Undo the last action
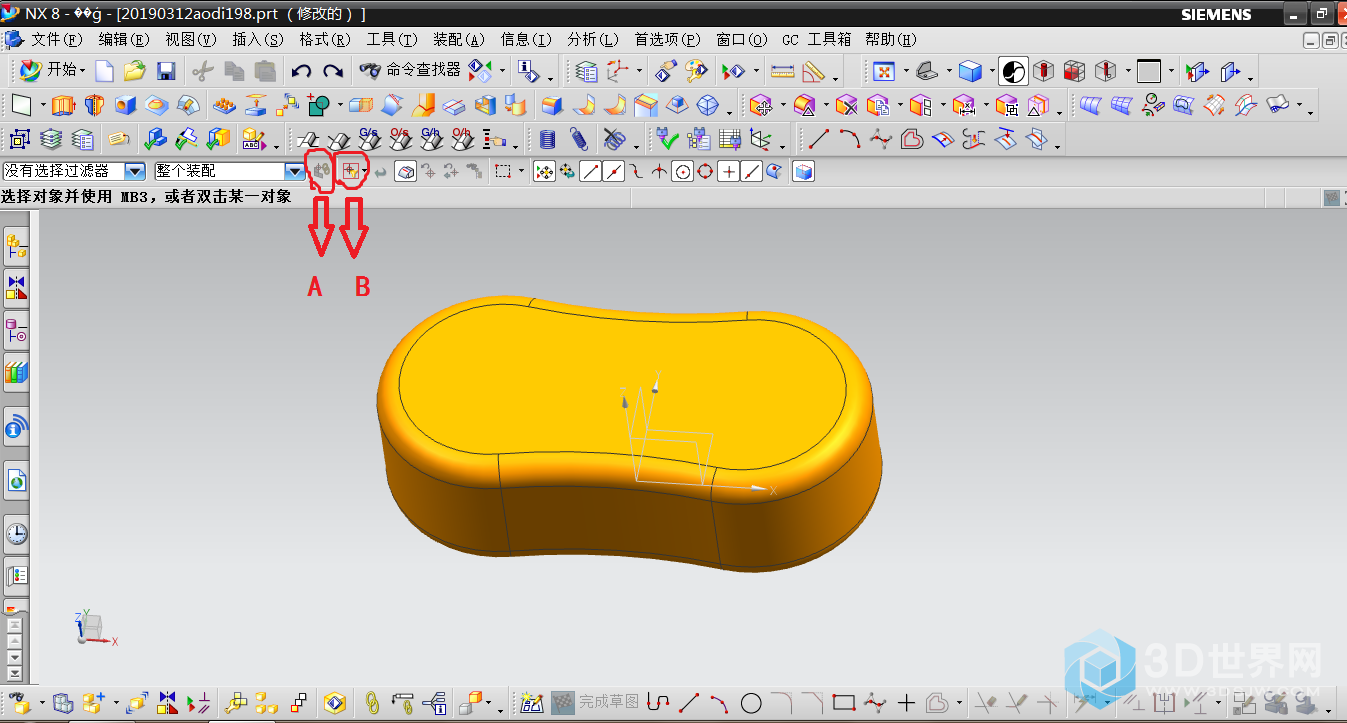 pos(301,71)
